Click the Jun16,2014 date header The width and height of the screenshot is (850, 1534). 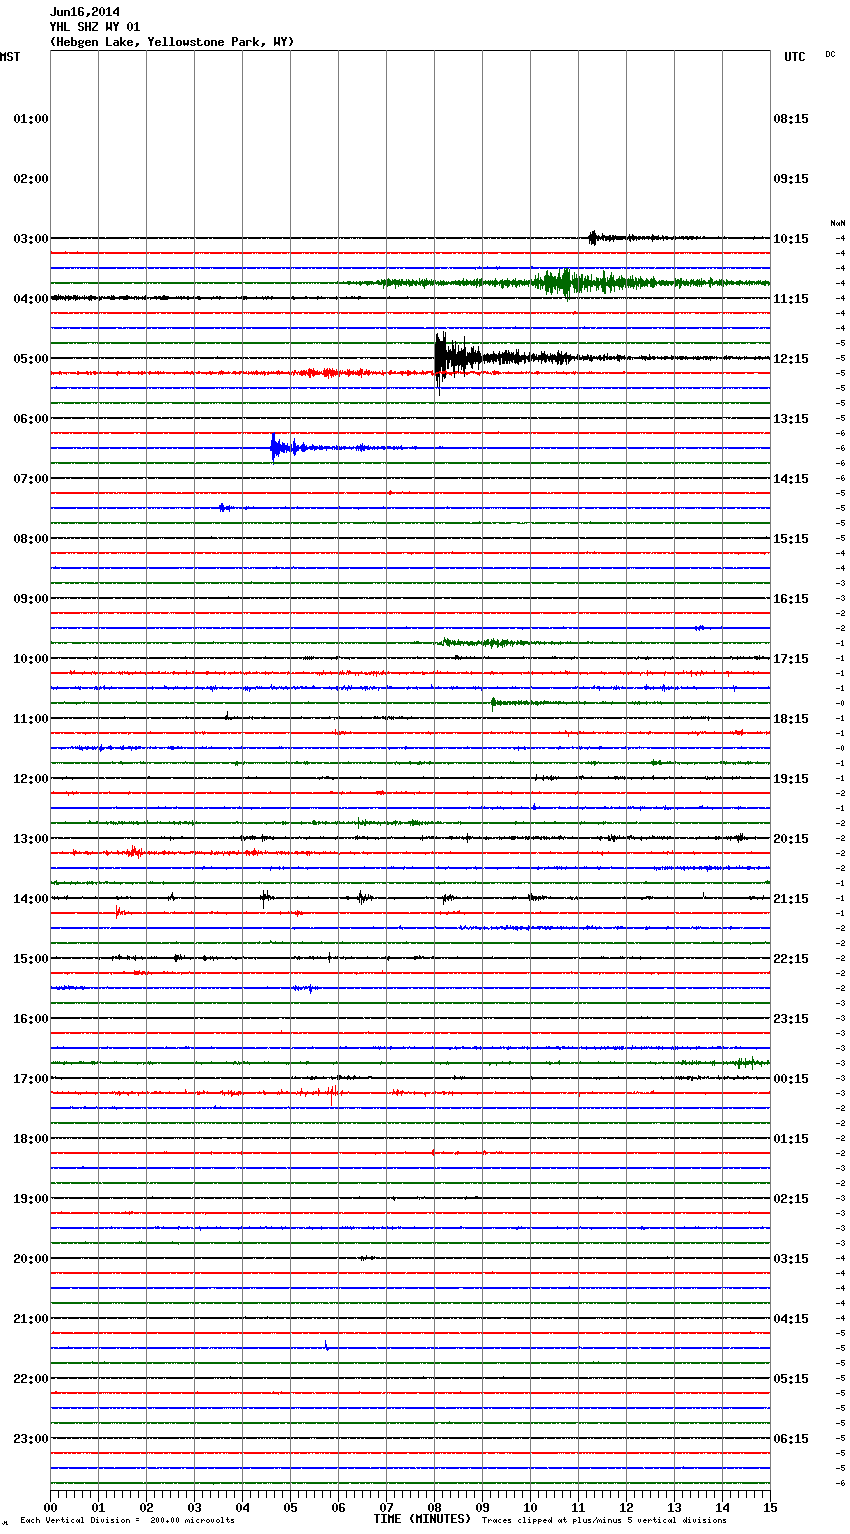tap(85, 12)
